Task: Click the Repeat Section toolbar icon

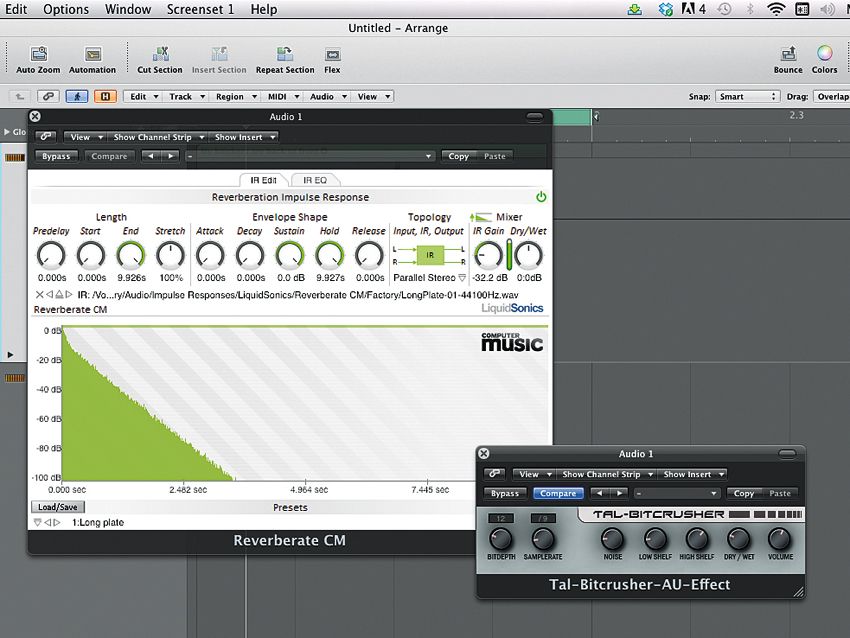Action: click(284, 60)
